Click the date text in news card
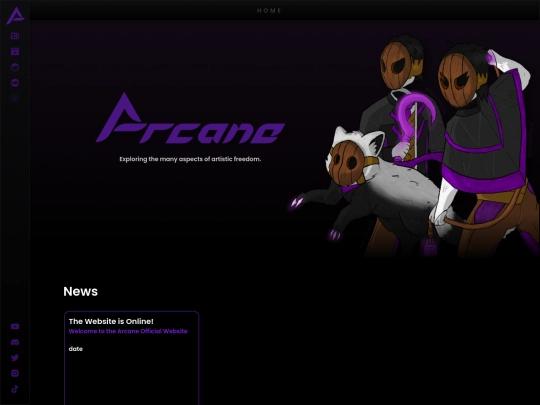Viewport: 540px width, 405px height. pos(76,349)
